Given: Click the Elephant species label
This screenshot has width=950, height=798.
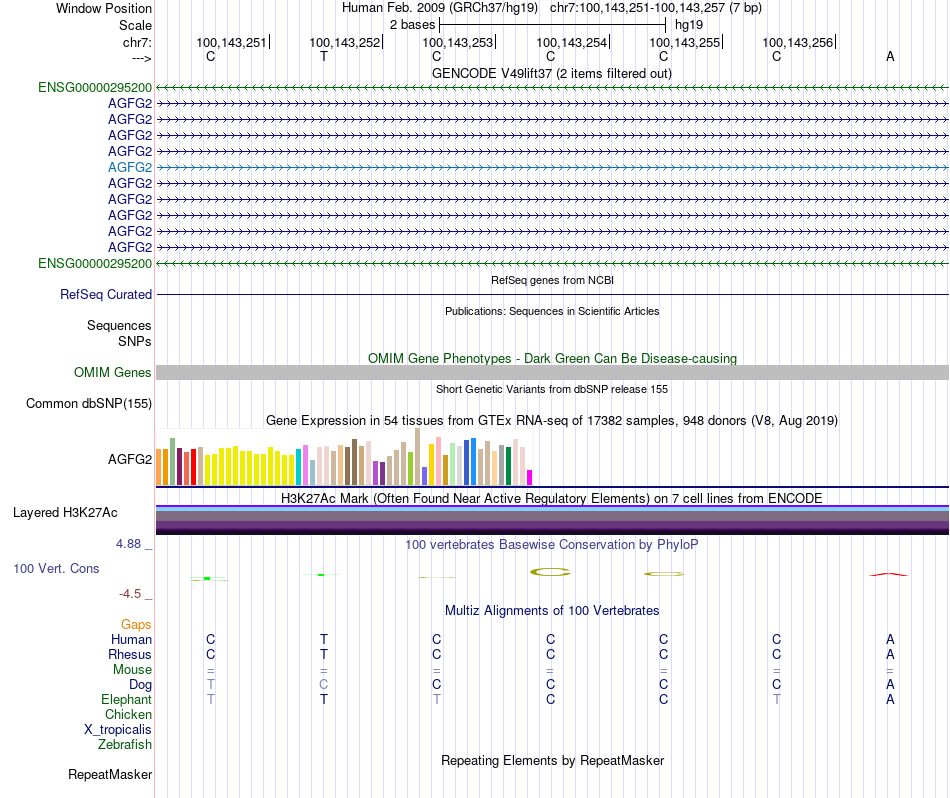Looking at the screenshot, I should tap(126, 700).
